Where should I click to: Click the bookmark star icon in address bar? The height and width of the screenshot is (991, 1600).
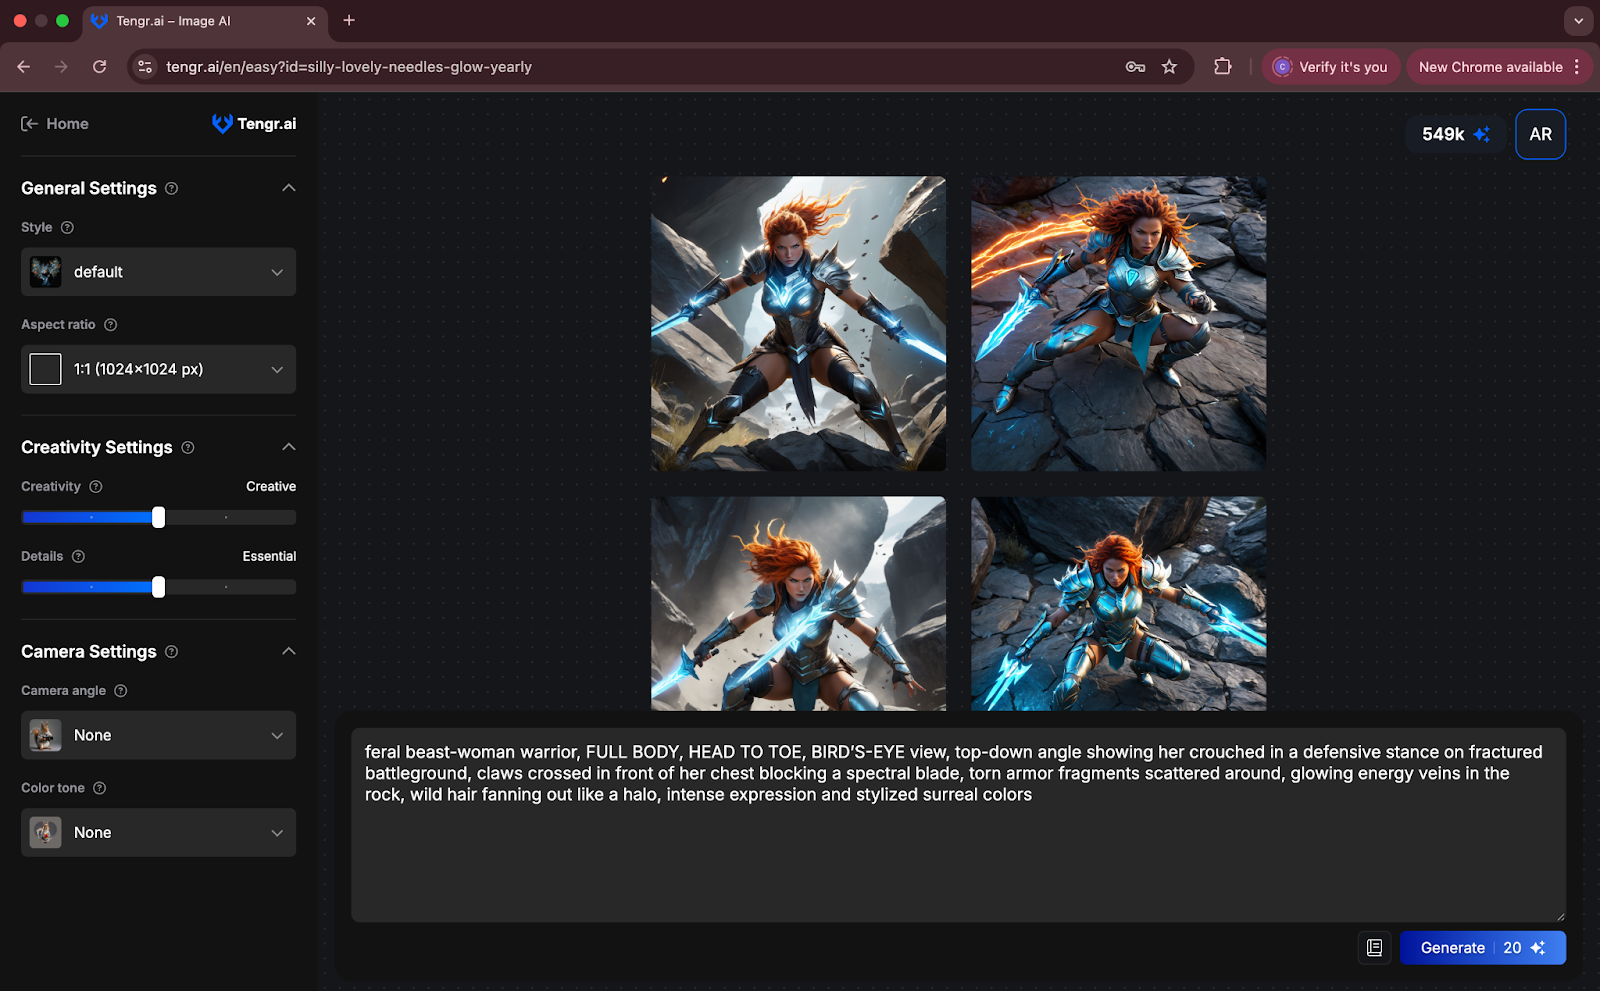click(x=1169, y=67)
